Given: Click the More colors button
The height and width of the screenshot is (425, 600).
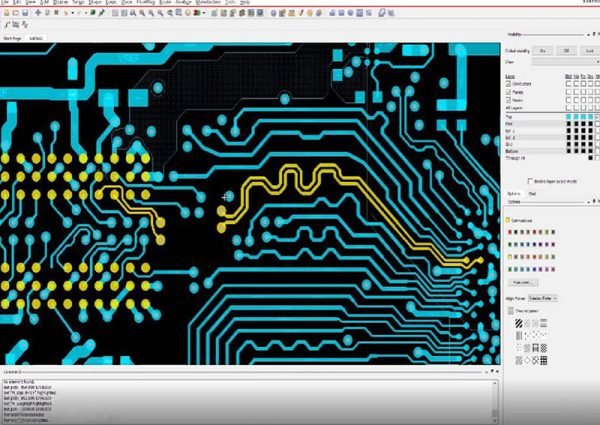Looking at the screenshot, I should pyautogui.click(x=523, y=282).
